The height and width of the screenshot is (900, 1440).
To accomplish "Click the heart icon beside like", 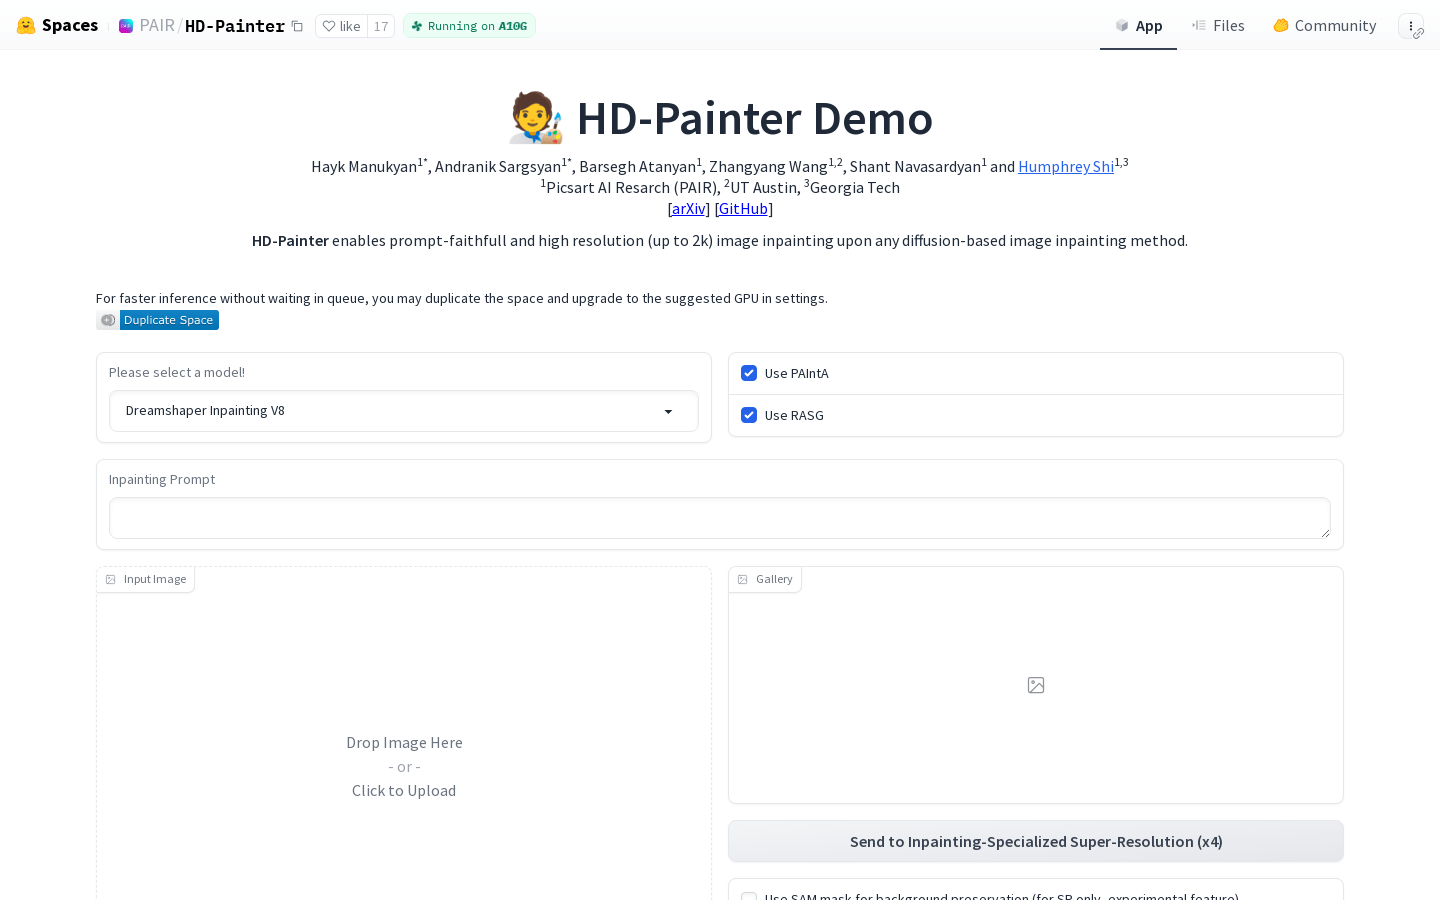I will pos(328,26).
